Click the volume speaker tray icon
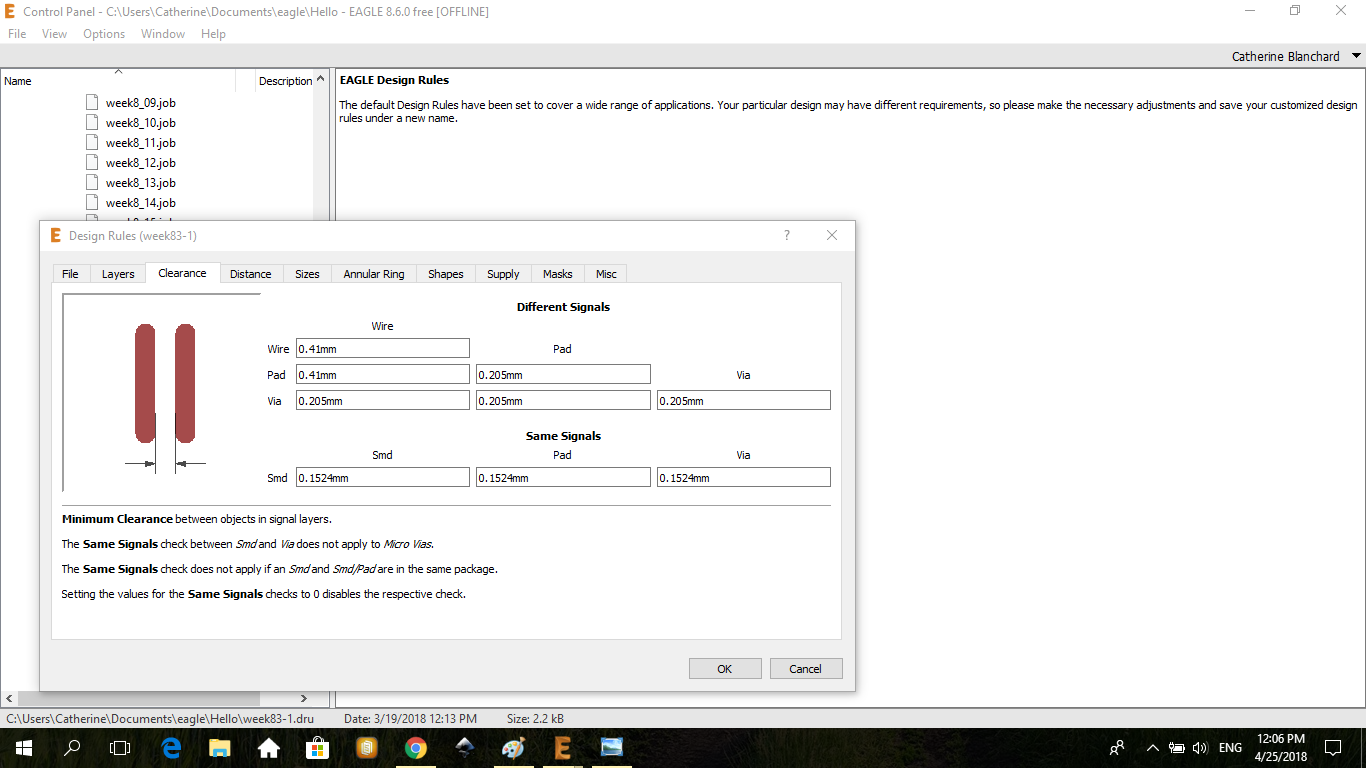The height and width of the screenshot is (768, 1366). 1200,748
